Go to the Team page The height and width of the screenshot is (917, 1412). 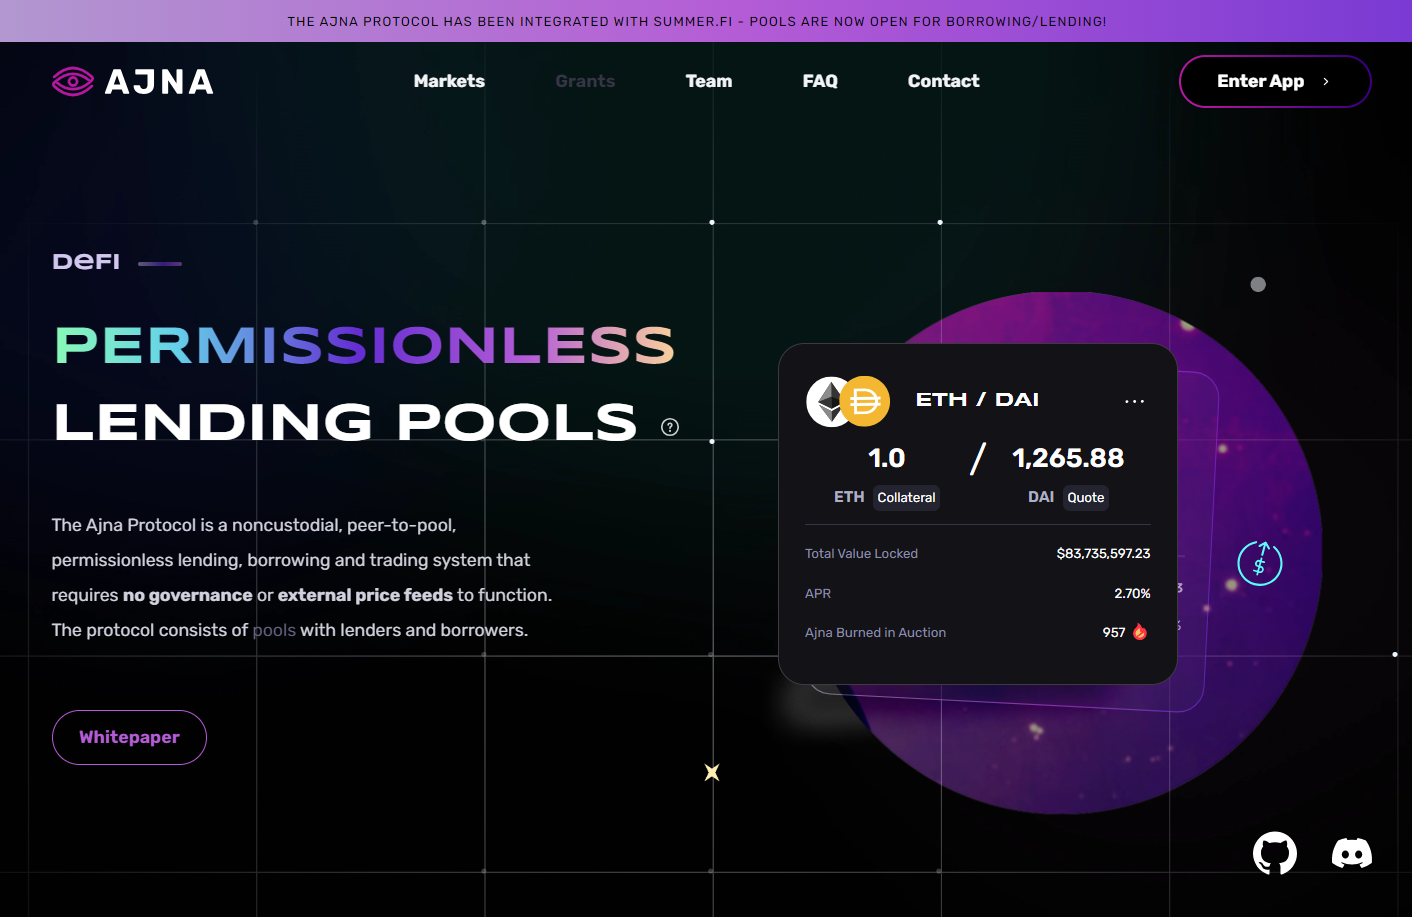coord(708,81)
